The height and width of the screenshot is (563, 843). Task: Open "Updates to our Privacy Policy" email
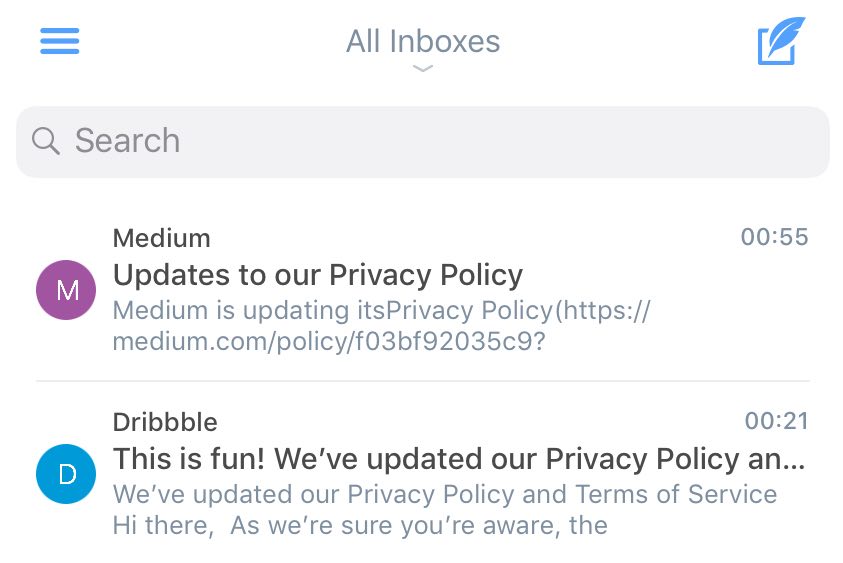(318, 275)
